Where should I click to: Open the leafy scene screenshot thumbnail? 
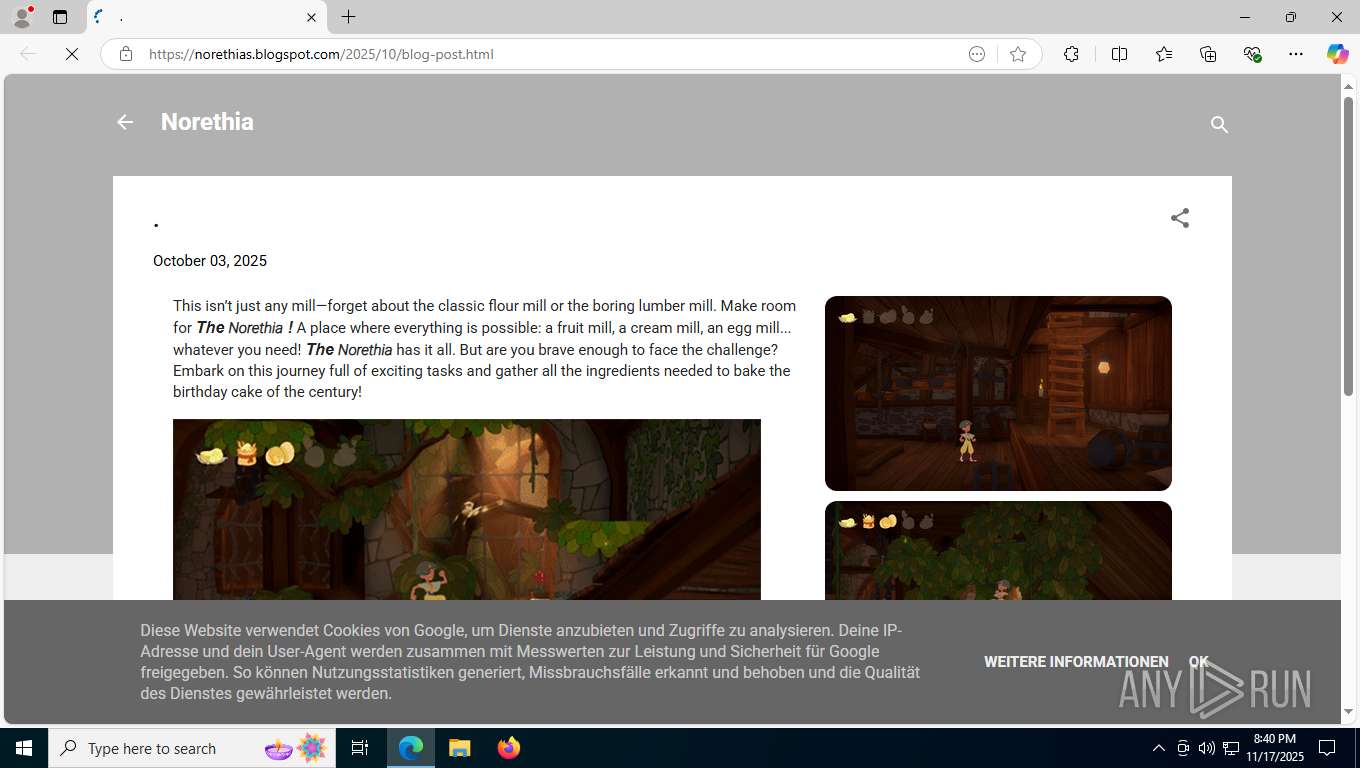pos(998,551)
